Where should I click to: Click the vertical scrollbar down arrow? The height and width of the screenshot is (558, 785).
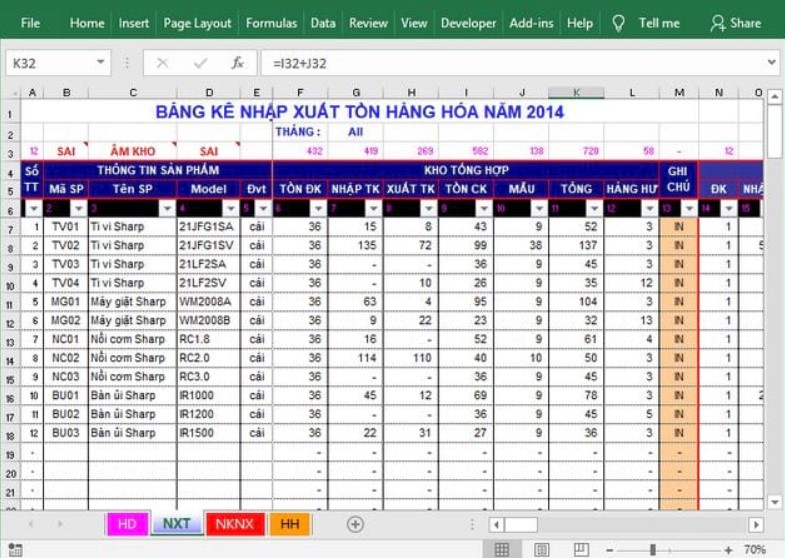click(774, 502)
